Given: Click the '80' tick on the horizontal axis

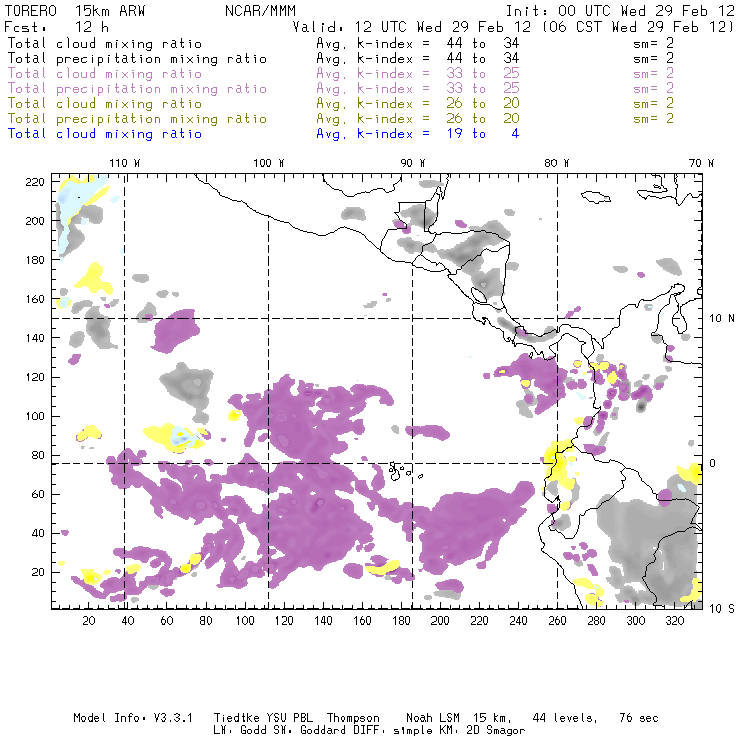Looking at the screenshot, I should (x=206, y=621).
